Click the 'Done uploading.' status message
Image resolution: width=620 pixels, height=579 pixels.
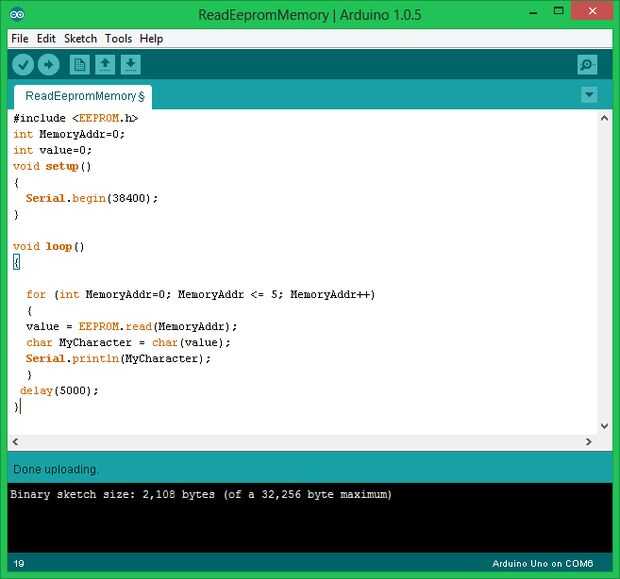point(56,469)
